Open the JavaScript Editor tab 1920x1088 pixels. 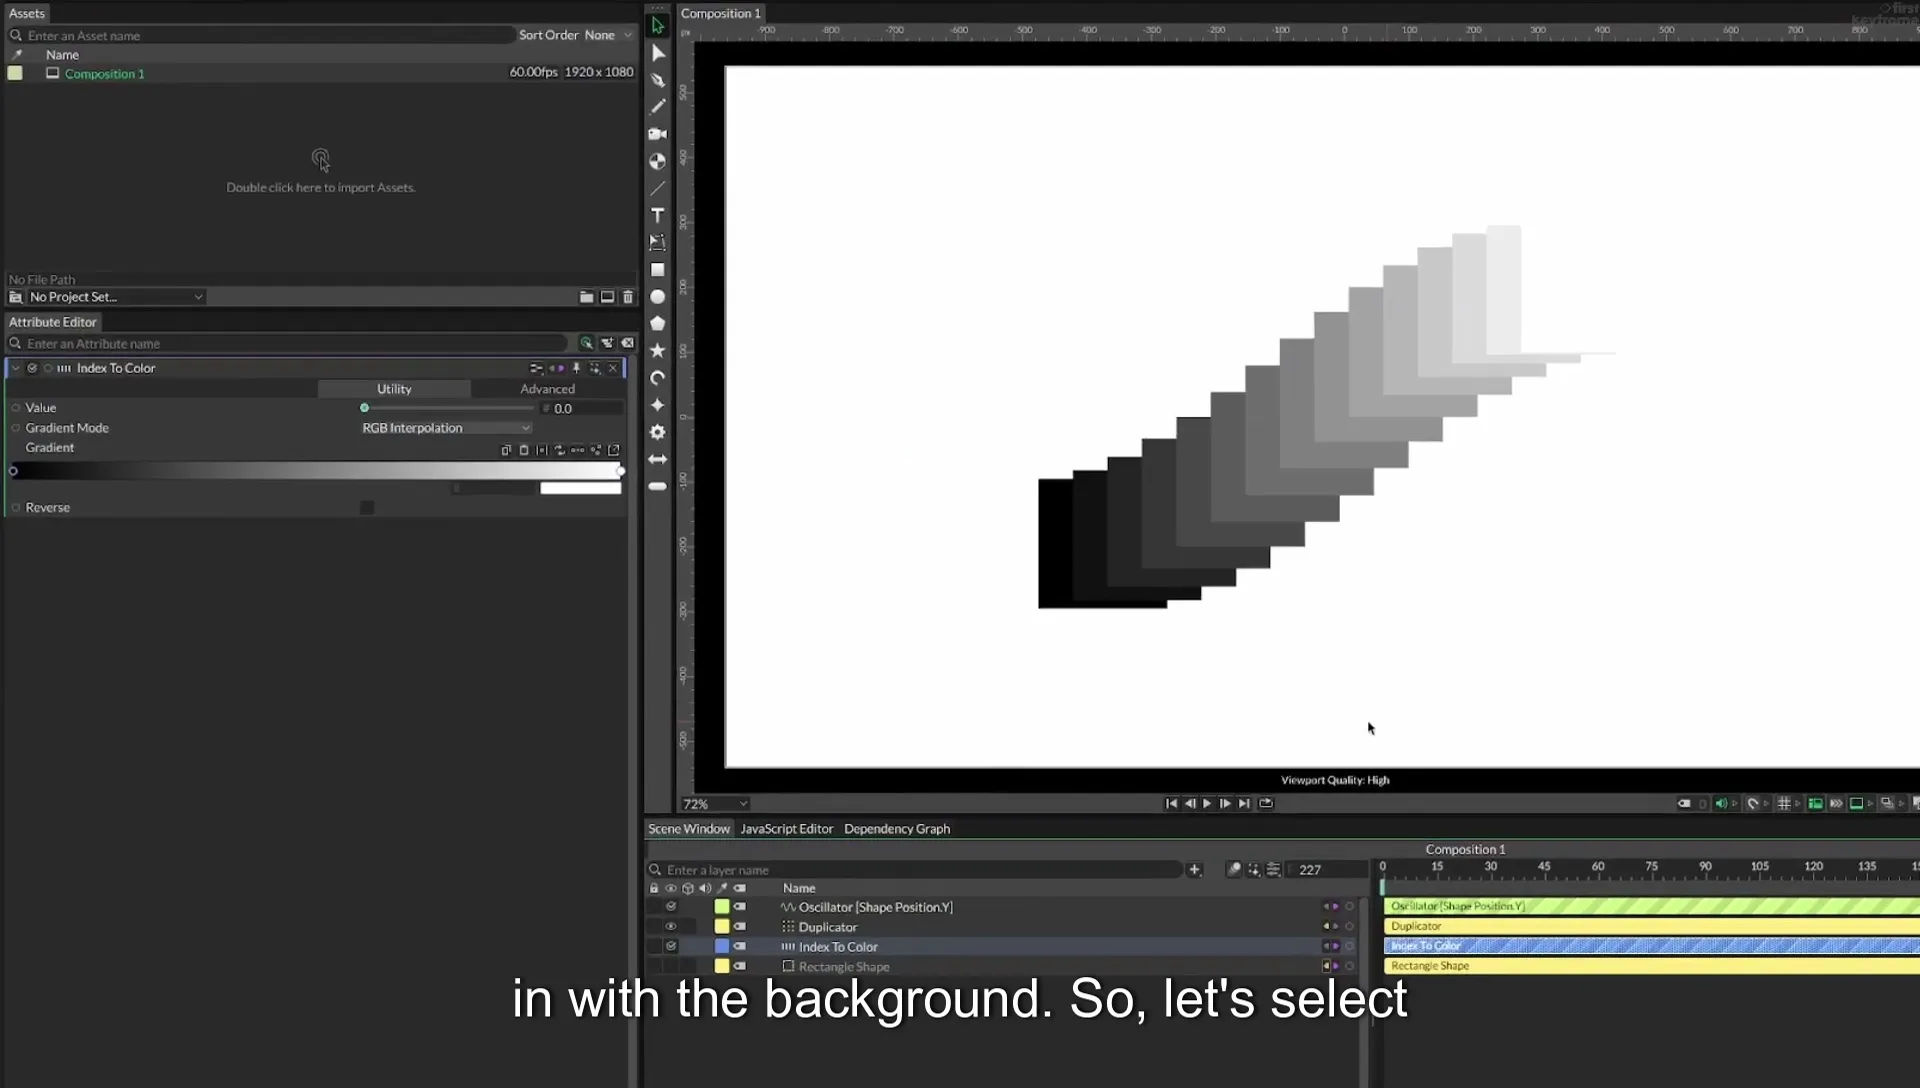pyautogui.click(x=786, y=829)
